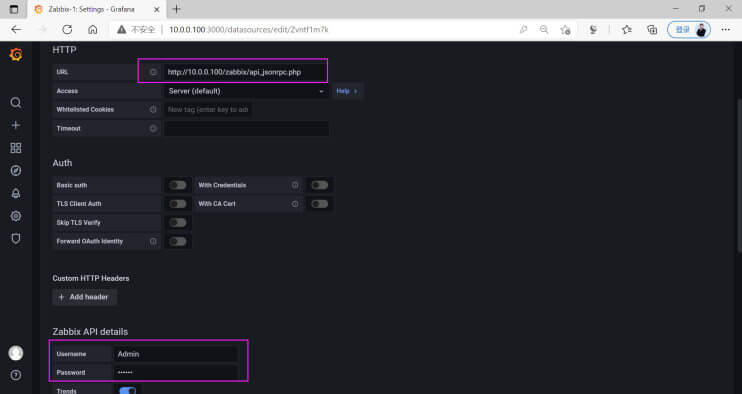
Task: Go back with the browser back arrow
Action: pyautogui.click(x=16, y=29)
